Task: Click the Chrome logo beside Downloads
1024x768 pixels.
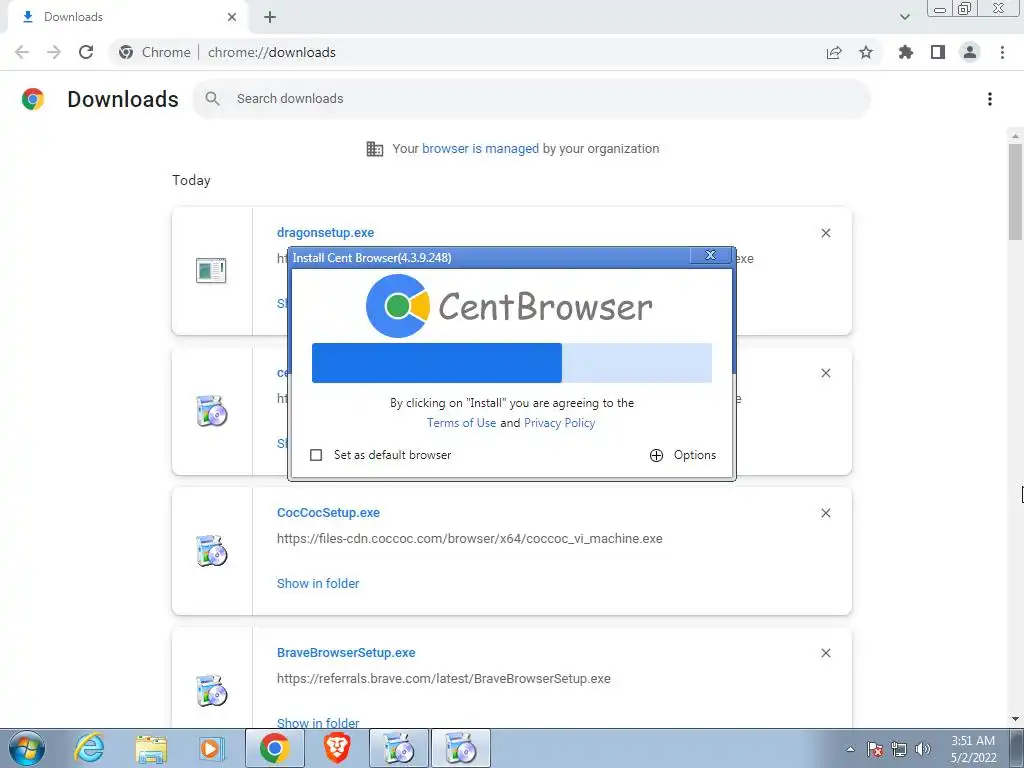Action: coord(33,99)
